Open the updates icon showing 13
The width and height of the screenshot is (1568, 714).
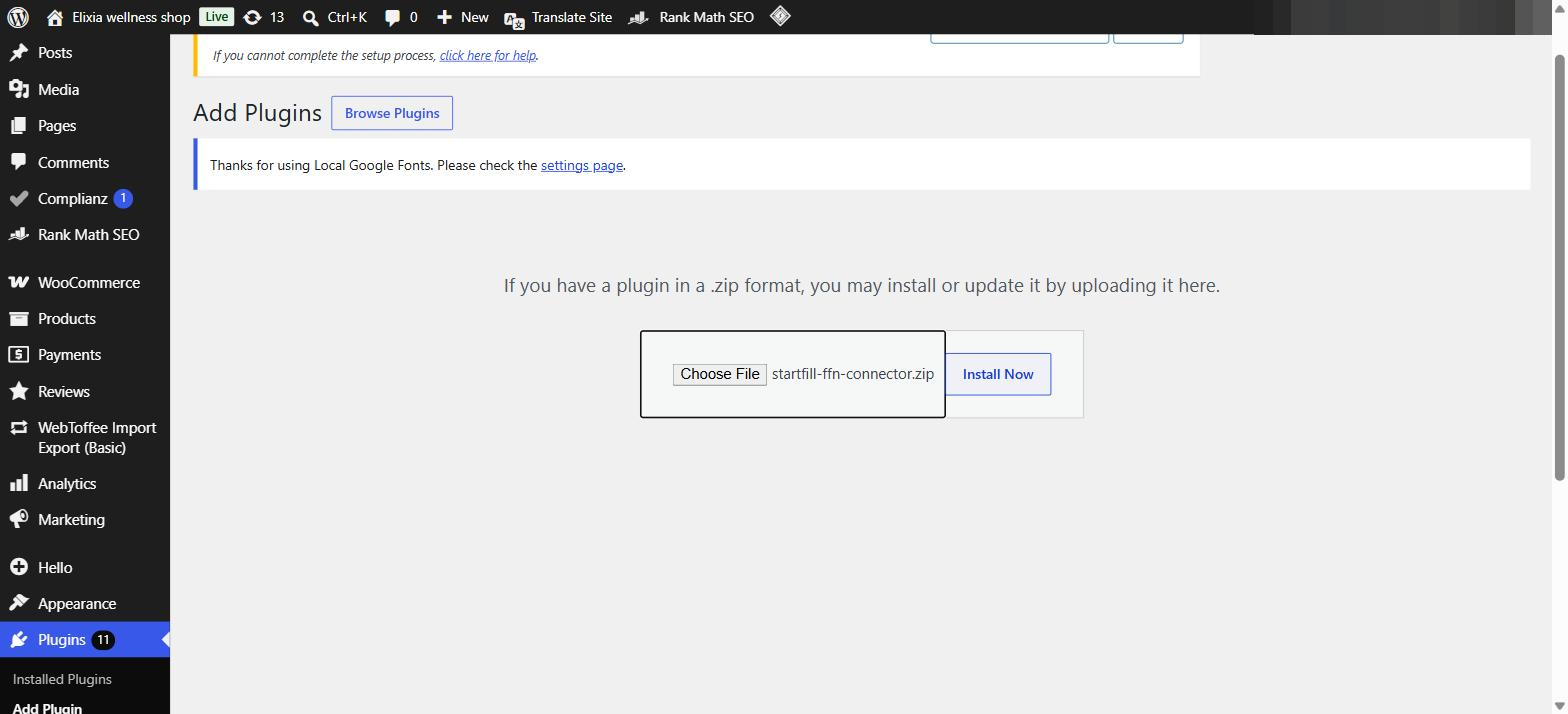coord(252,17)
